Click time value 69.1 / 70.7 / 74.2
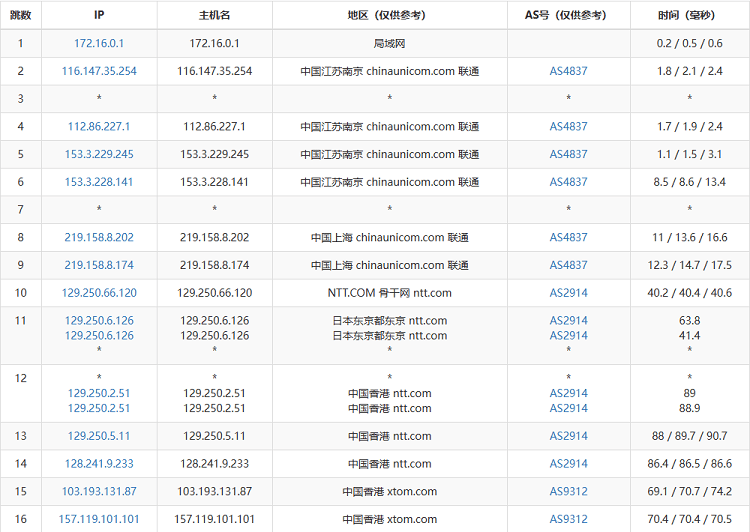This screenshot has width=750, height=532. pyautogui.click(x=689, y=492)
